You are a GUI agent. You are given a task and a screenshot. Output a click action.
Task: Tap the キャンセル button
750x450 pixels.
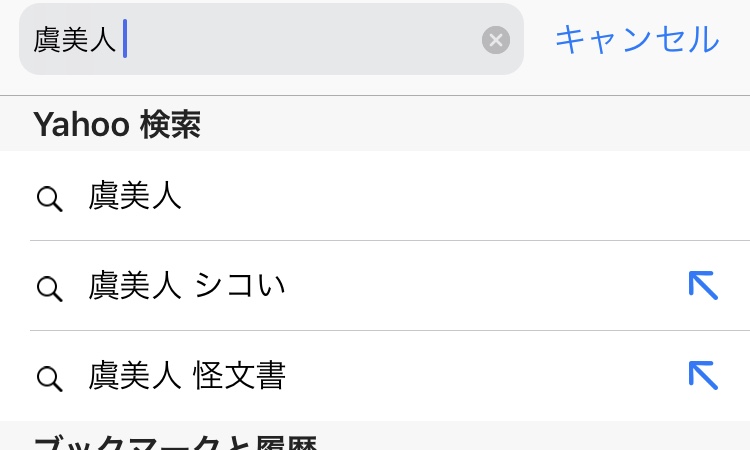point(636,40)
